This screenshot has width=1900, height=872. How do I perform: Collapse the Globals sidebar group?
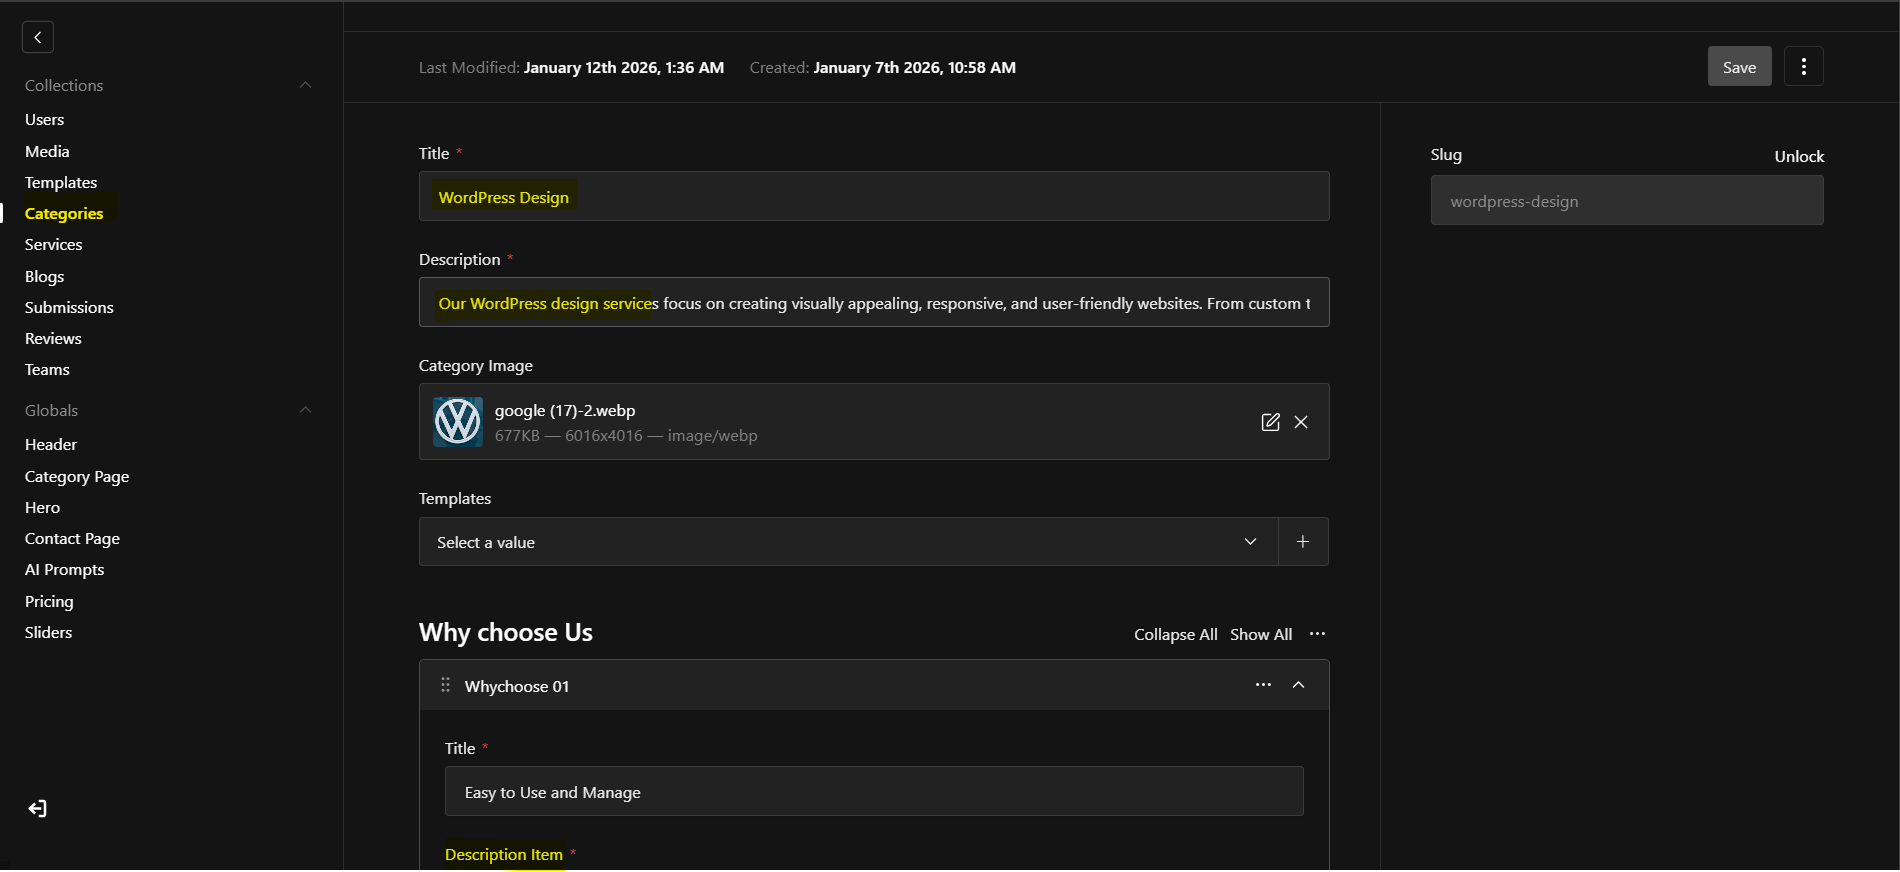305,410
